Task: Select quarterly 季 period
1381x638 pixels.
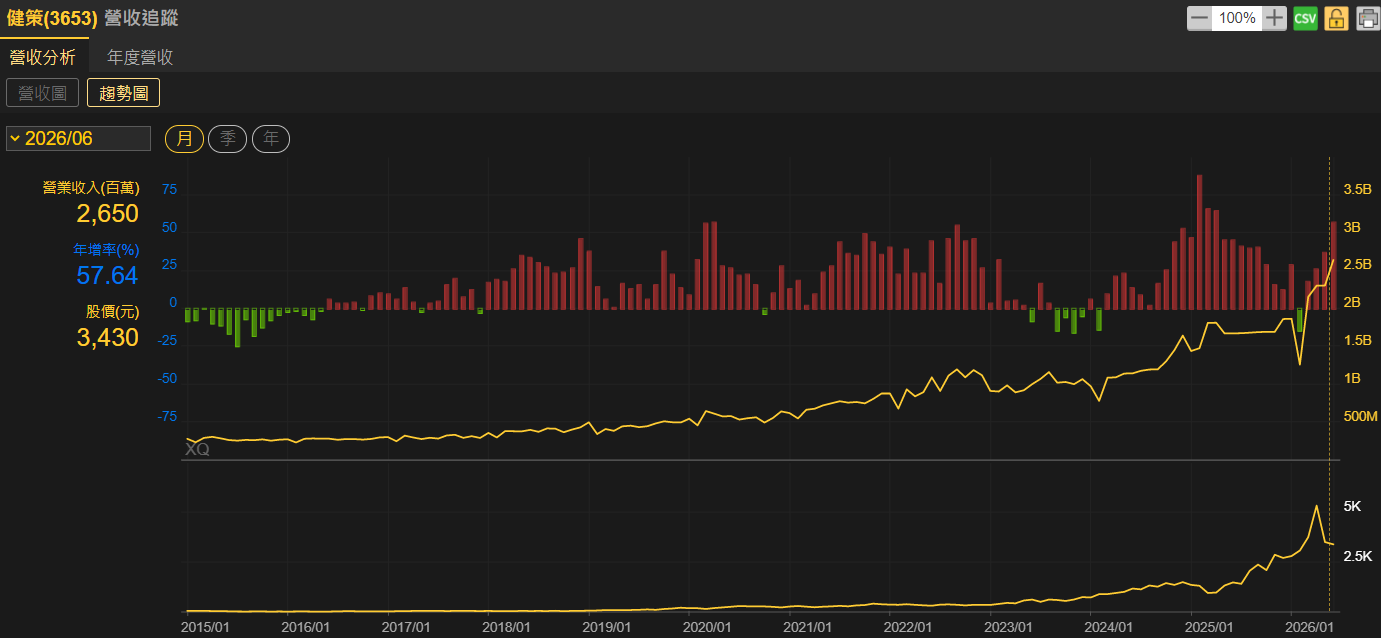Action: (x=227, y=138)
